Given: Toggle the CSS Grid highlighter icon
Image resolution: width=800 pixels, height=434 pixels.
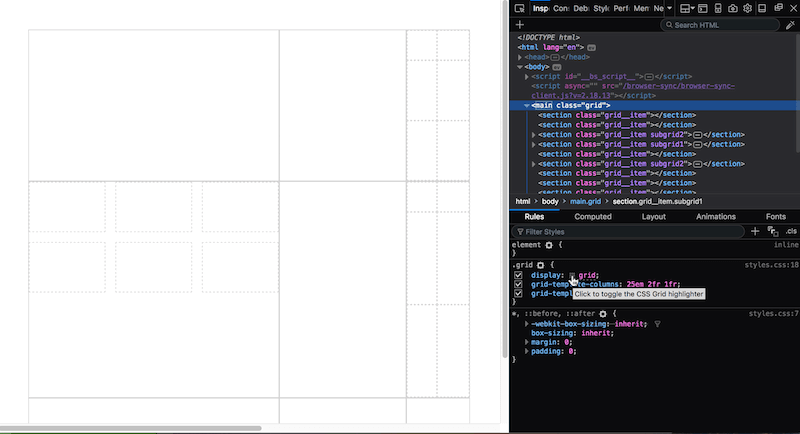Looking at the screenshot, I should pyautogui.click(x=572, y=275).
